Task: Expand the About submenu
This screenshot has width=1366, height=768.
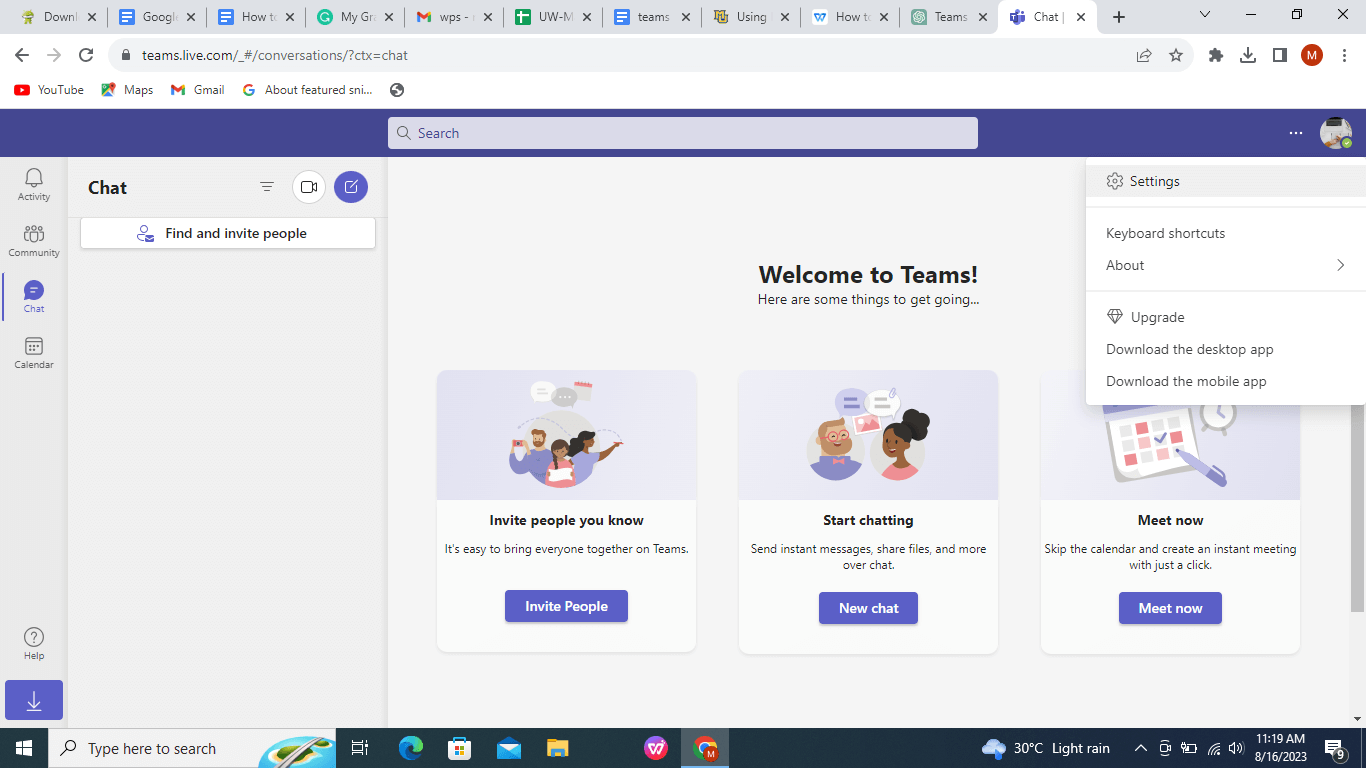Action: (1225, 265)
